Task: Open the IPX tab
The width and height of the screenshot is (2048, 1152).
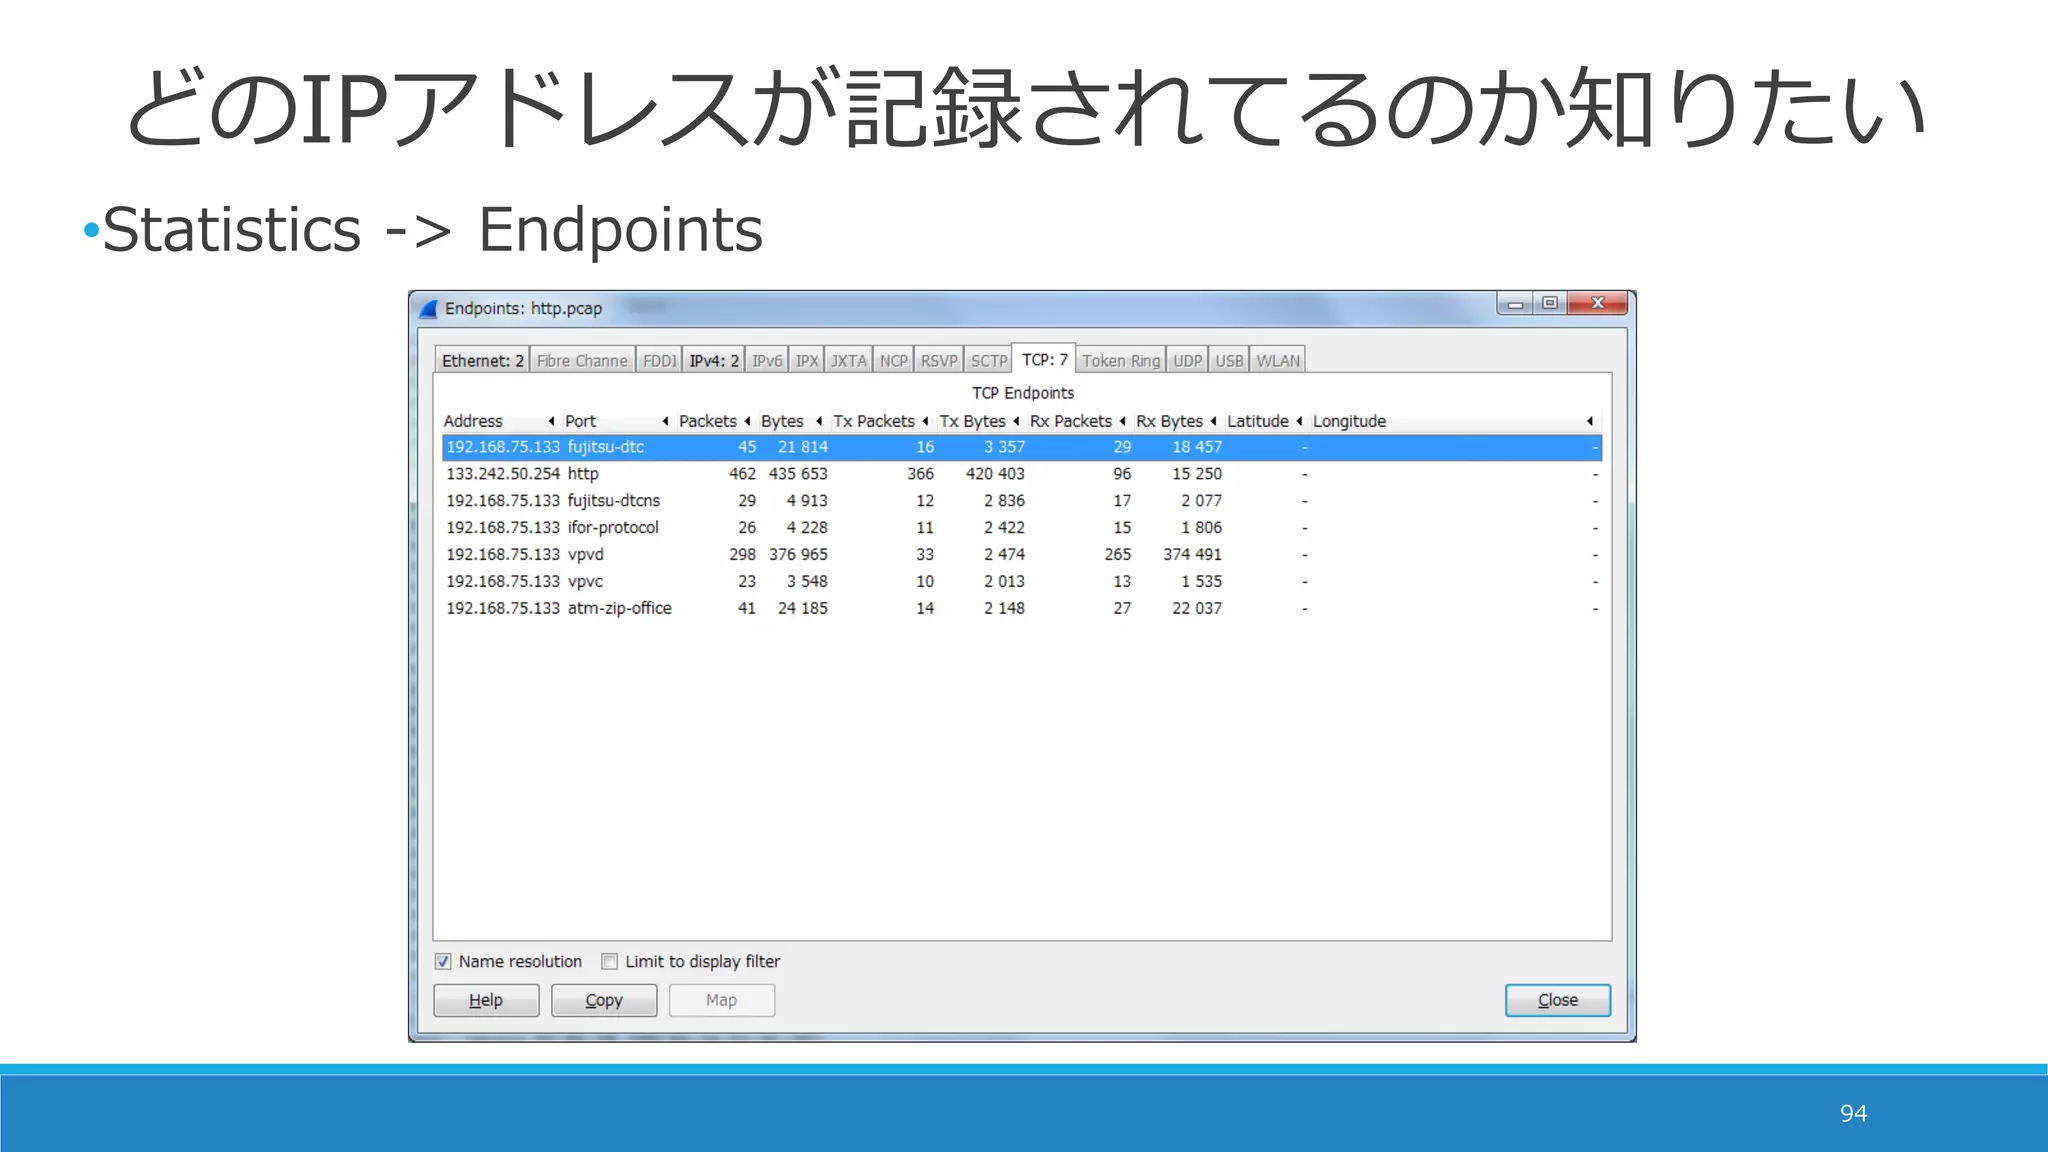Action: tap(807, 361)
